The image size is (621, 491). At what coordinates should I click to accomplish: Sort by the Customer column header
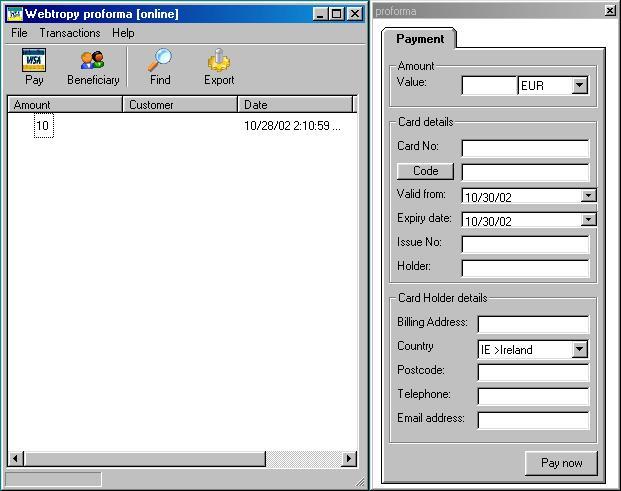click(180, 105)
